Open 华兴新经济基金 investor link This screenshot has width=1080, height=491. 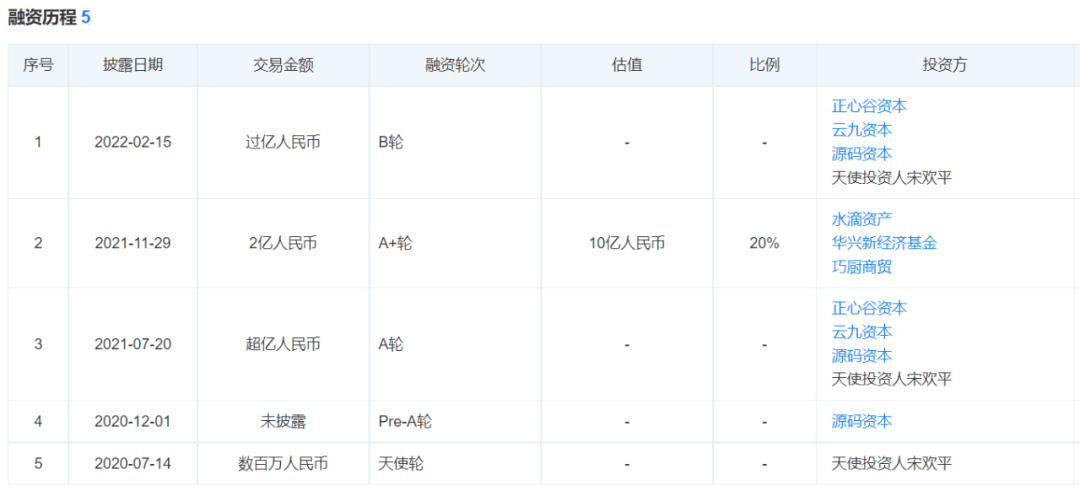tap(884, 243)
